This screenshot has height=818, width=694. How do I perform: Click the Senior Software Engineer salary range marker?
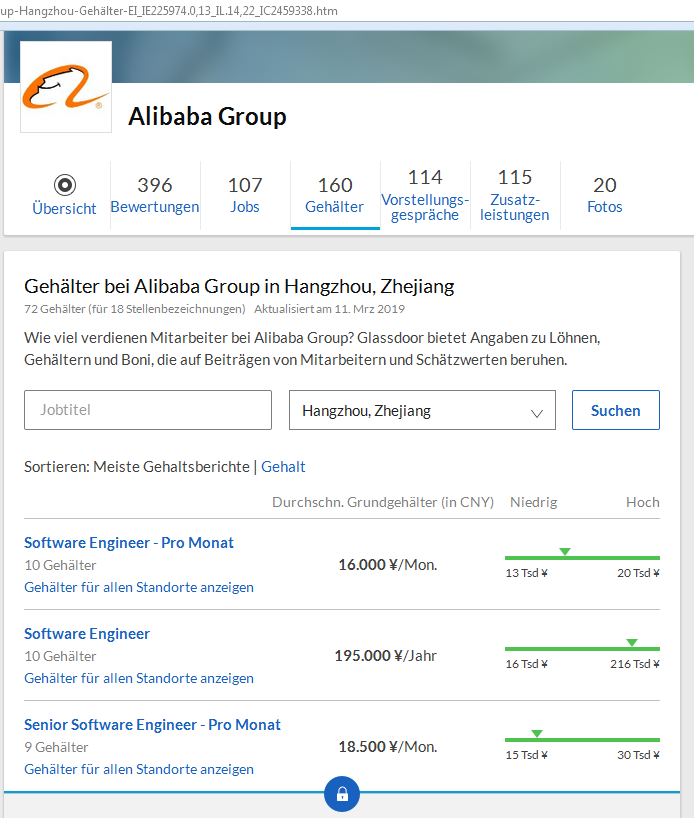click(537, 734)
